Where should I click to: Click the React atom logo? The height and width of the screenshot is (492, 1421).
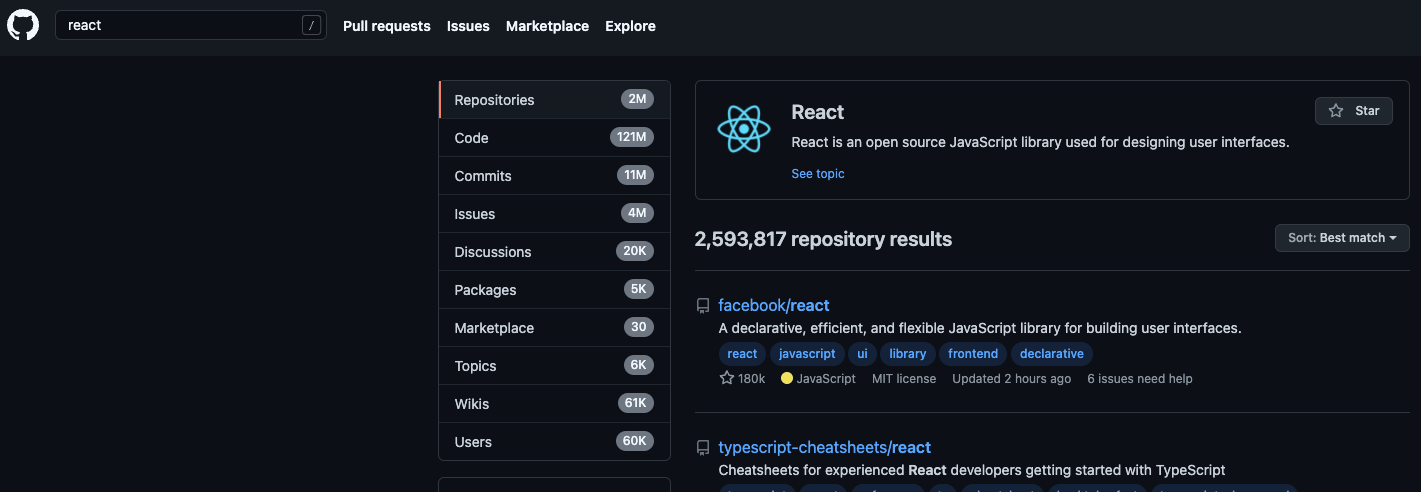coord(743,129)
